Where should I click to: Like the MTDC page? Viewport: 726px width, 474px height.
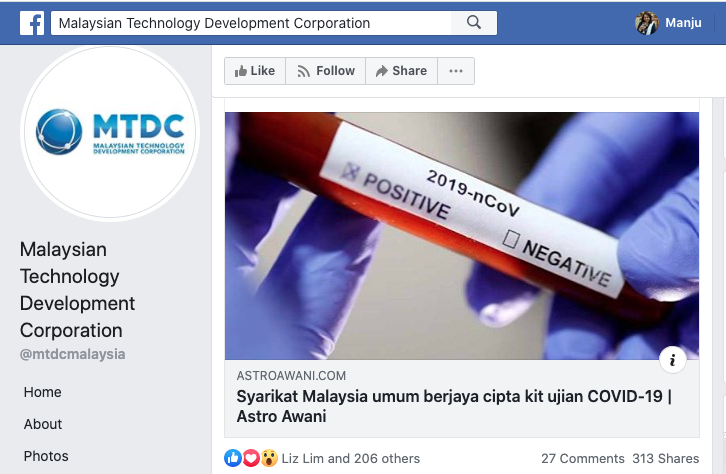[x=255, y=71]
